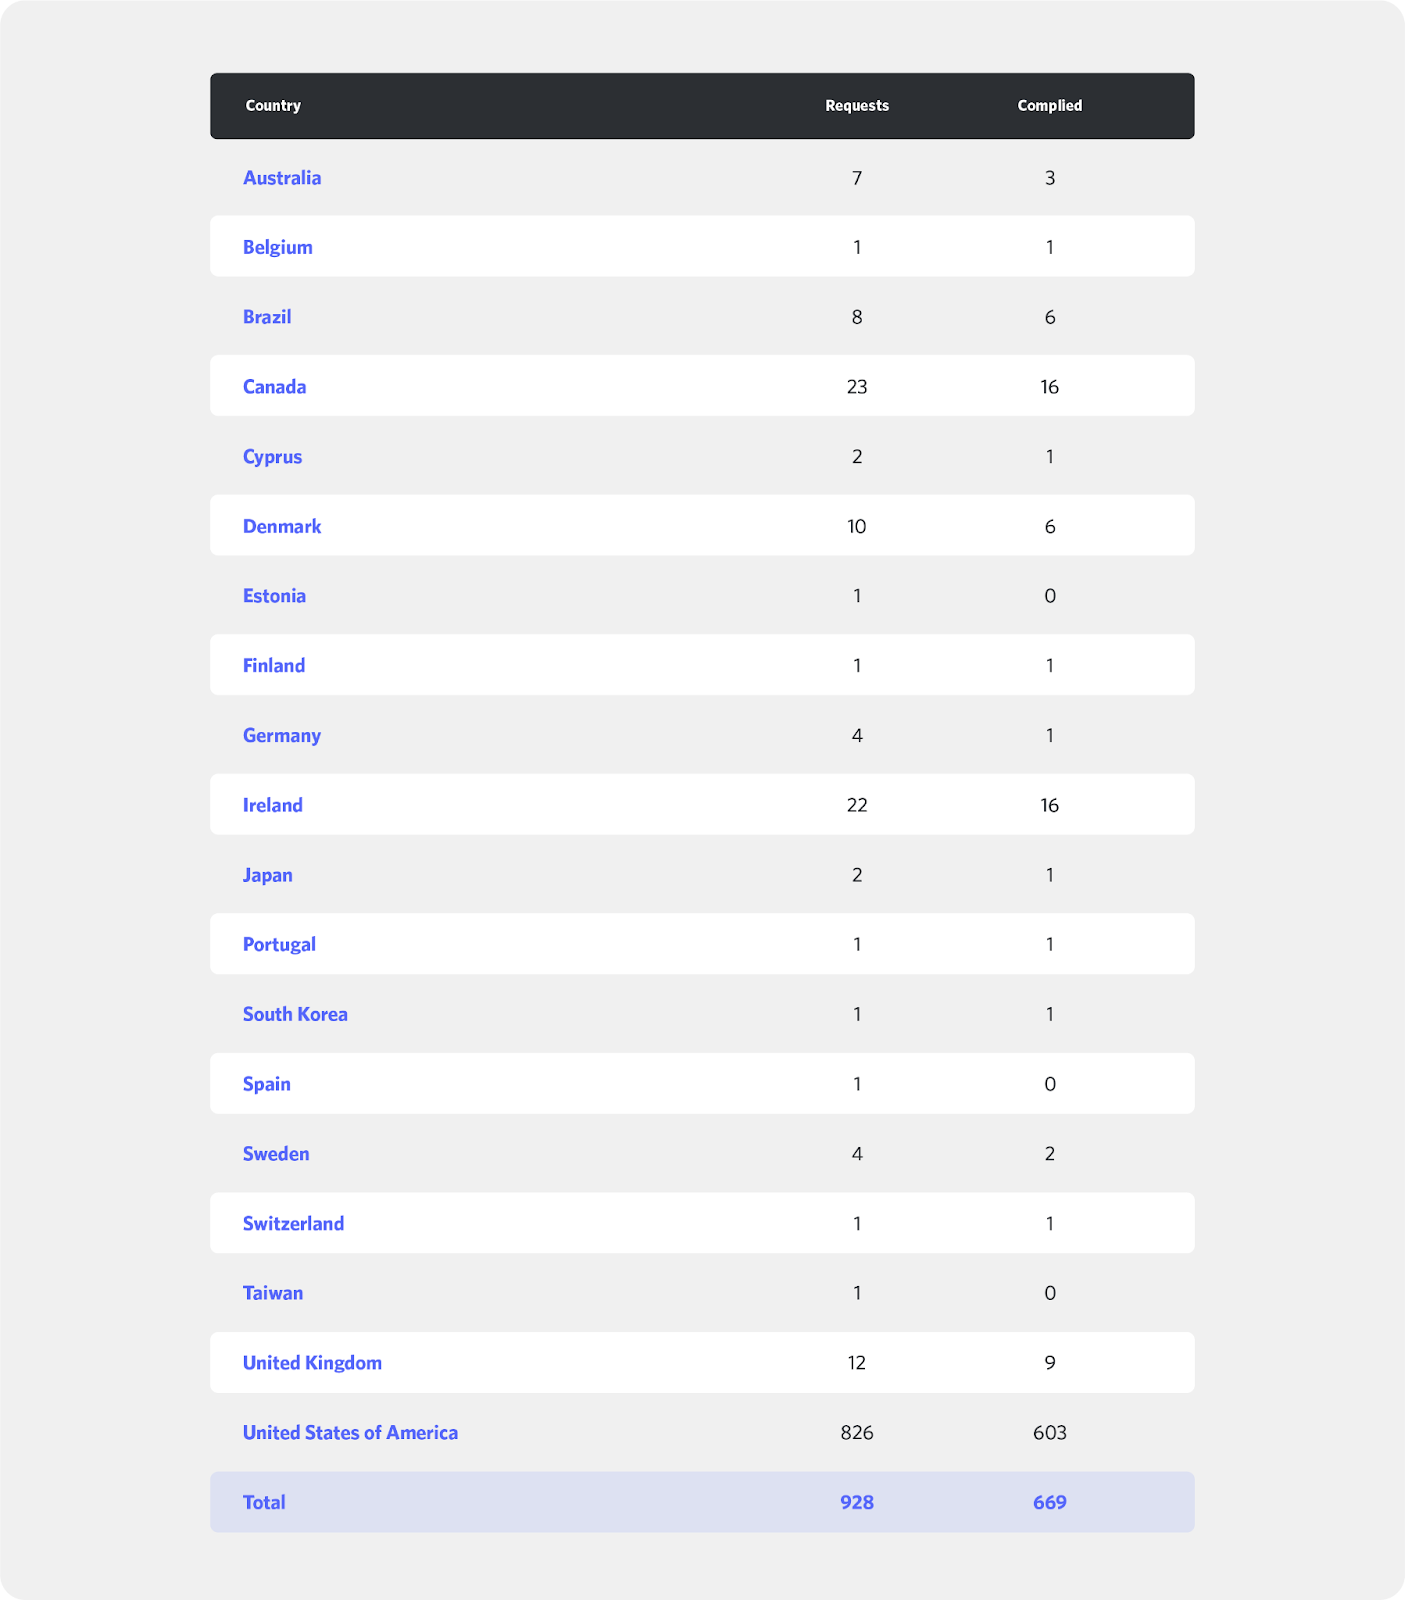This screenshot has height=1600, width=1405.
Task: Click the Cyprus link
Action: coord(272,457)
